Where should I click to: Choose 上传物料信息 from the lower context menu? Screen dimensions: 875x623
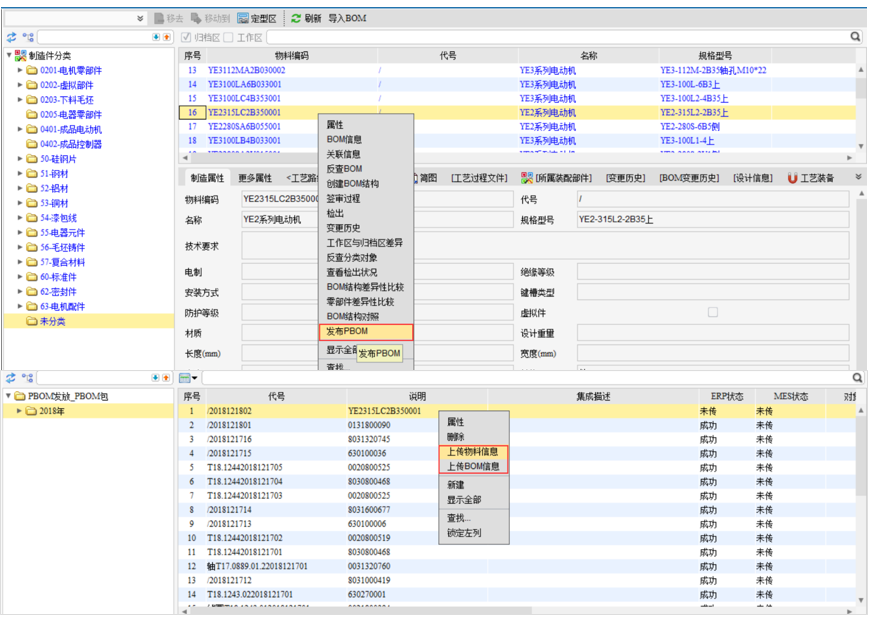[x=473, y=451]
